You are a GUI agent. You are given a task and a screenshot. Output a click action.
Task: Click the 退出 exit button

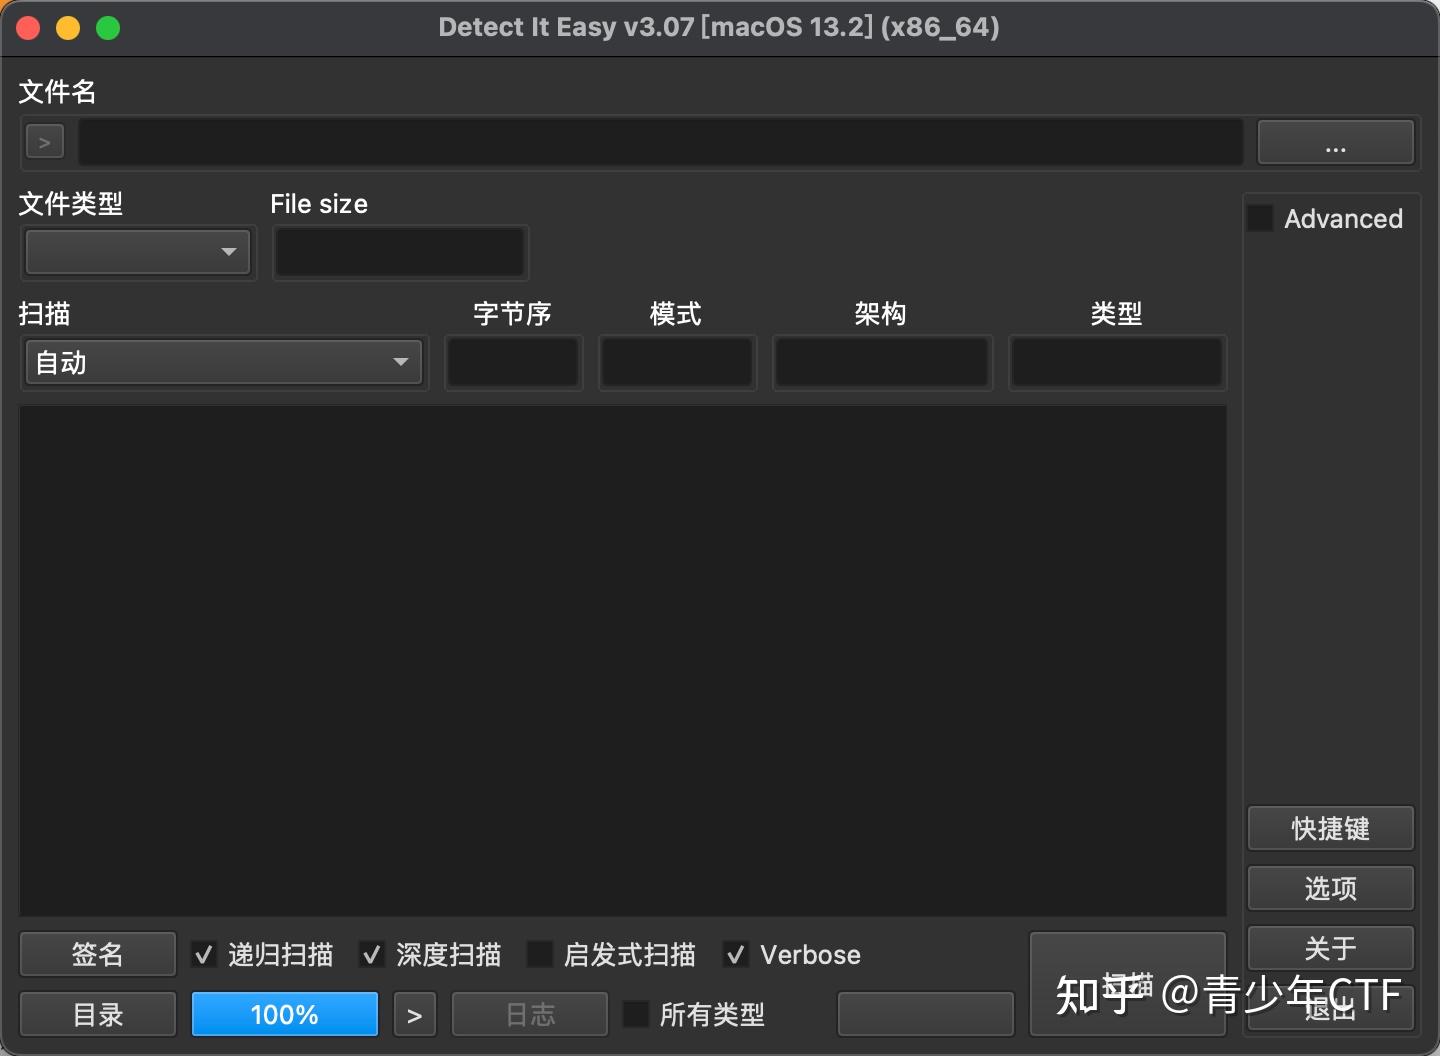click(x=1330, y=1008)
